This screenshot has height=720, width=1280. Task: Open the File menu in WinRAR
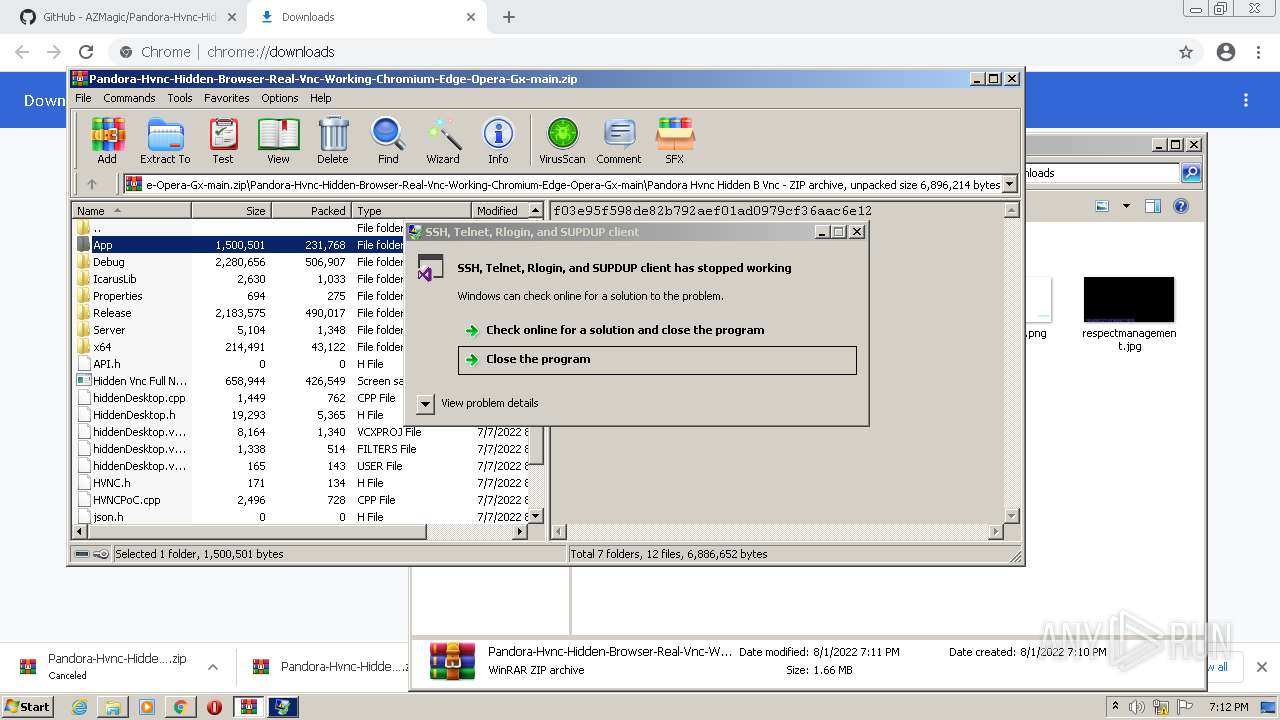pos(83,98)
